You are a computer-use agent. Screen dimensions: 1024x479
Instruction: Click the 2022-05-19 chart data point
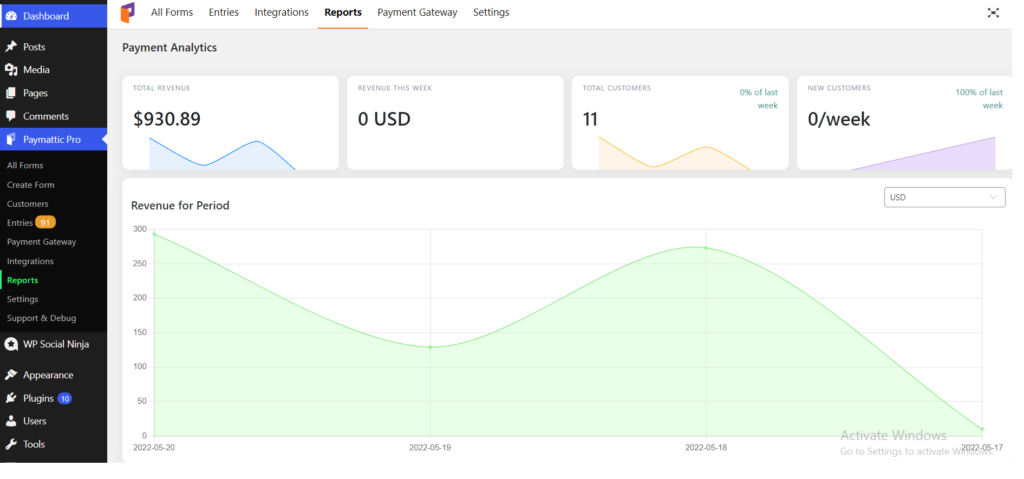pos(430,347)
